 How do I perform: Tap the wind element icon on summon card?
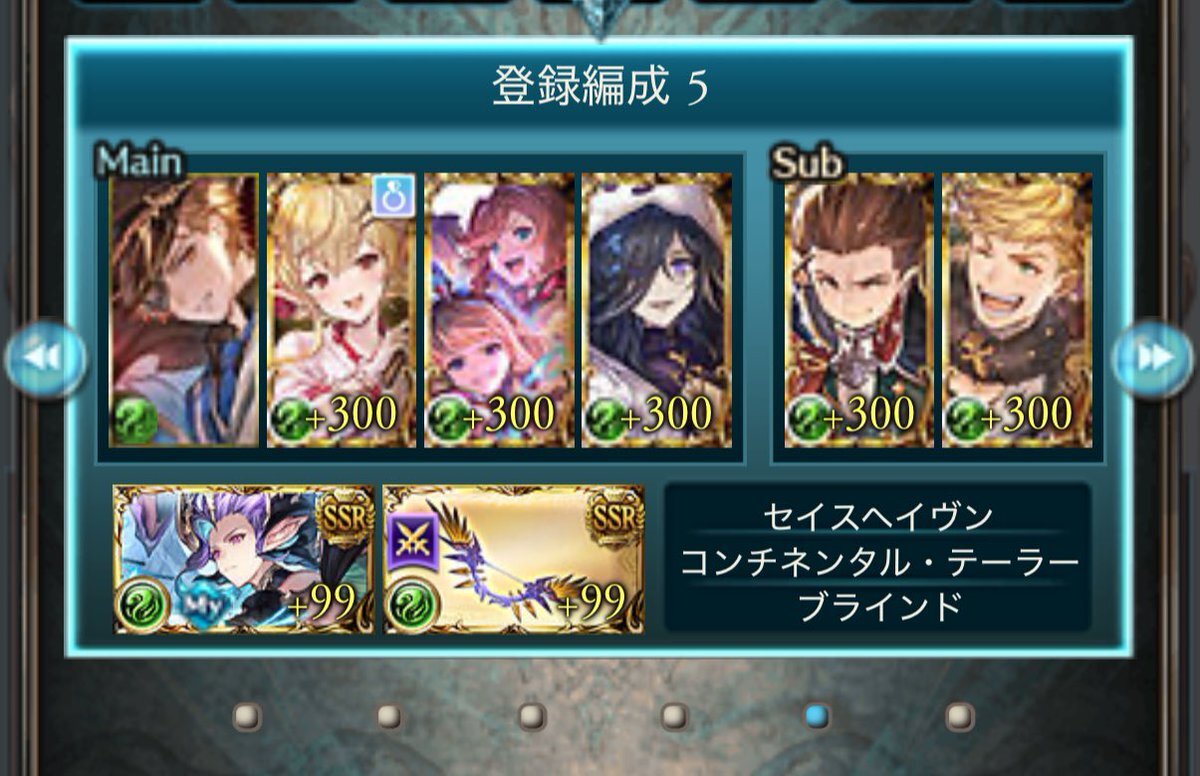(x=142, y=603)
